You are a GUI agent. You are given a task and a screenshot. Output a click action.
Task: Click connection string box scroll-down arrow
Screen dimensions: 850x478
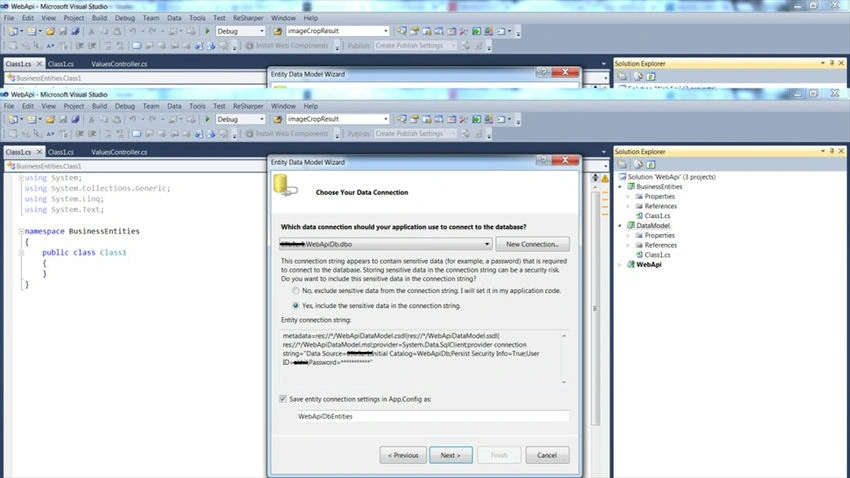[x=564, y=382]
